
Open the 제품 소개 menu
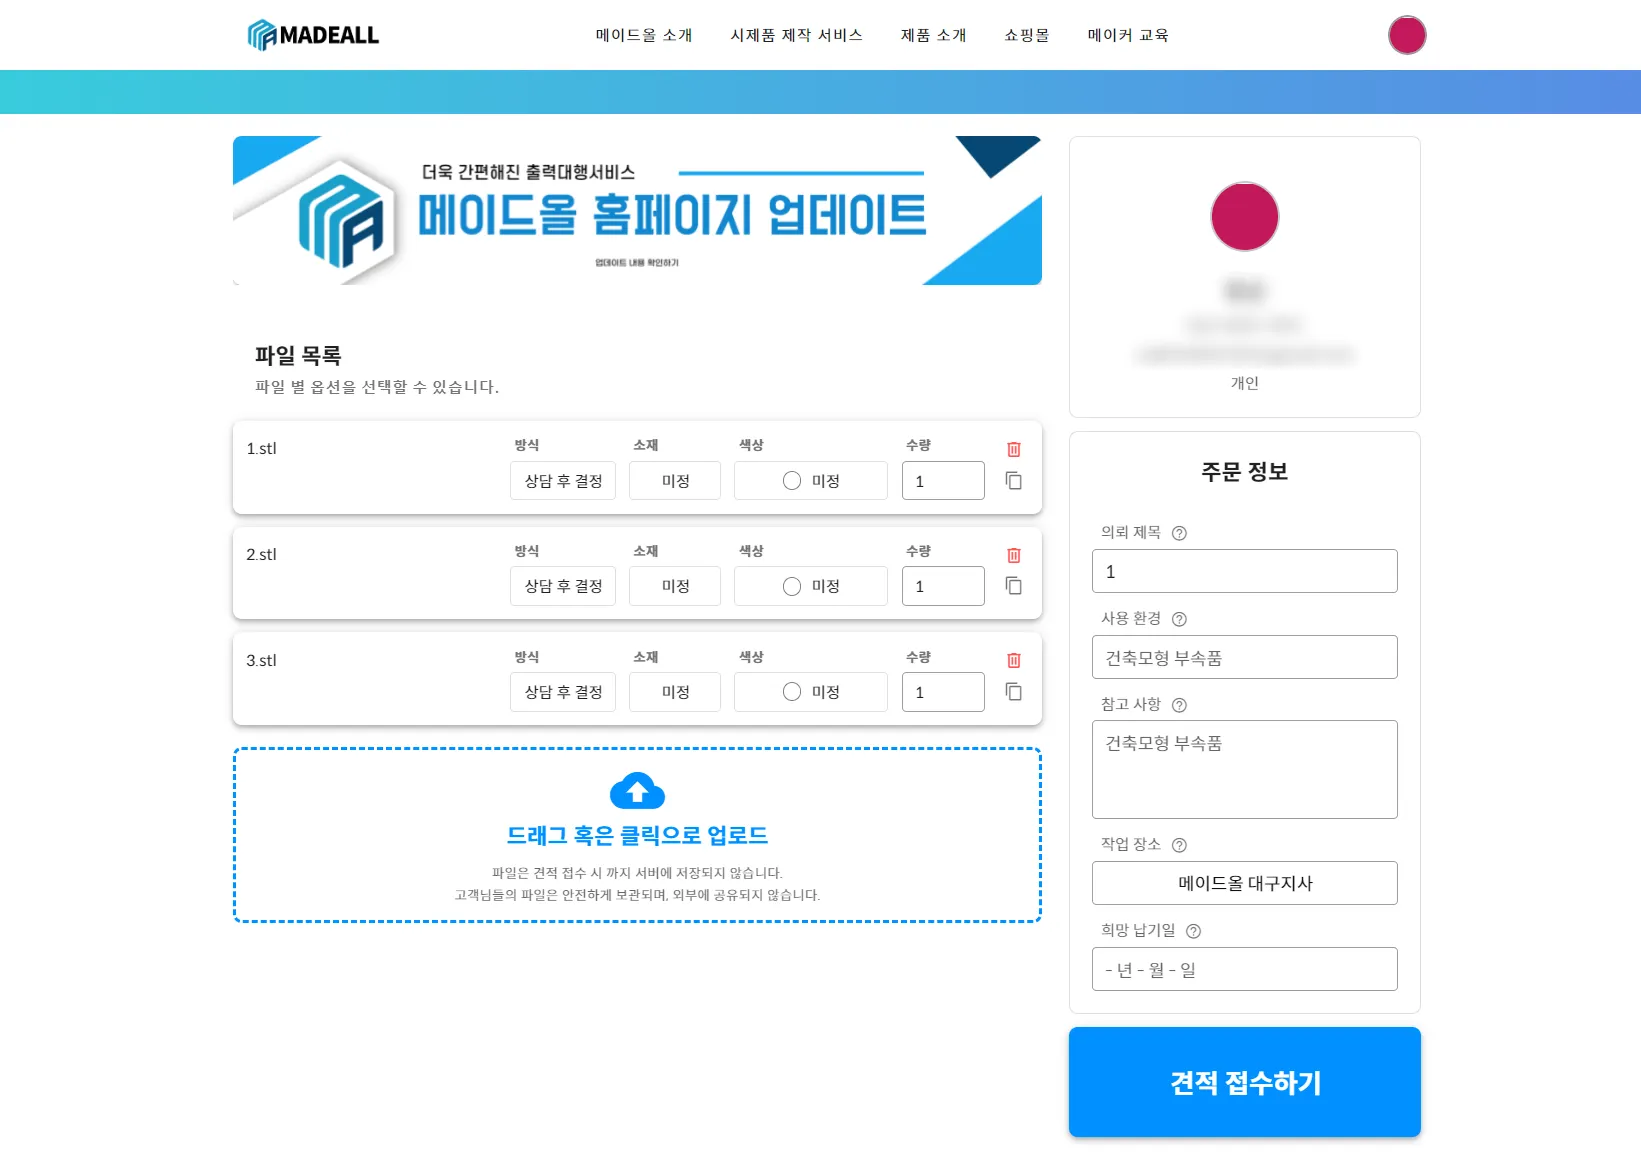coord(934,35)
